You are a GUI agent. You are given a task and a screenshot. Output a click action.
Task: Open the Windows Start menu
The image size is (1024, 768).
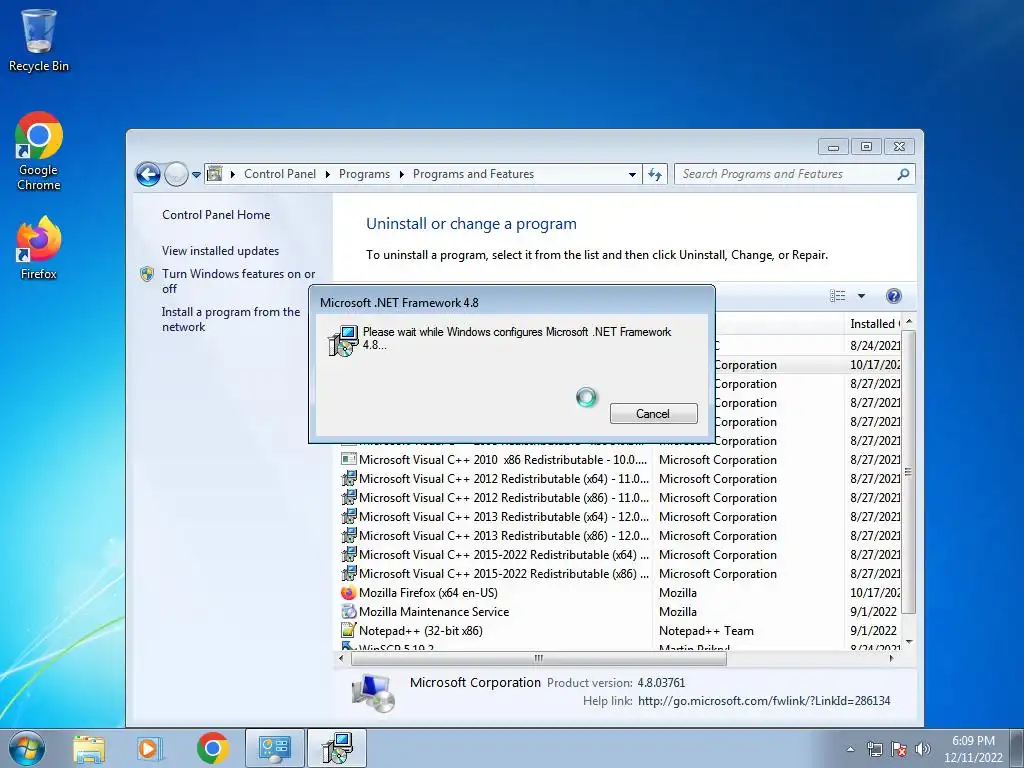tap(26, 748)
